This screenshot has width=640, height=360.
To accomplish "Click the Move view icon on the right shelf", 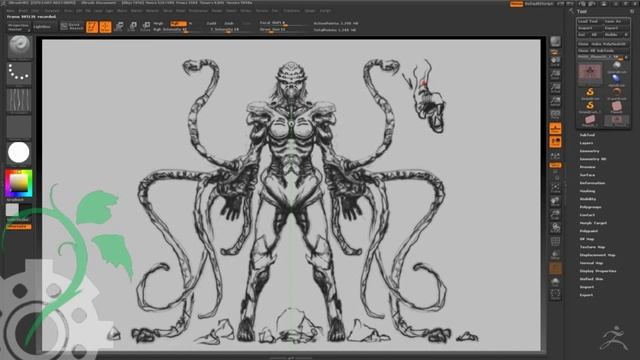I will 555,201.
